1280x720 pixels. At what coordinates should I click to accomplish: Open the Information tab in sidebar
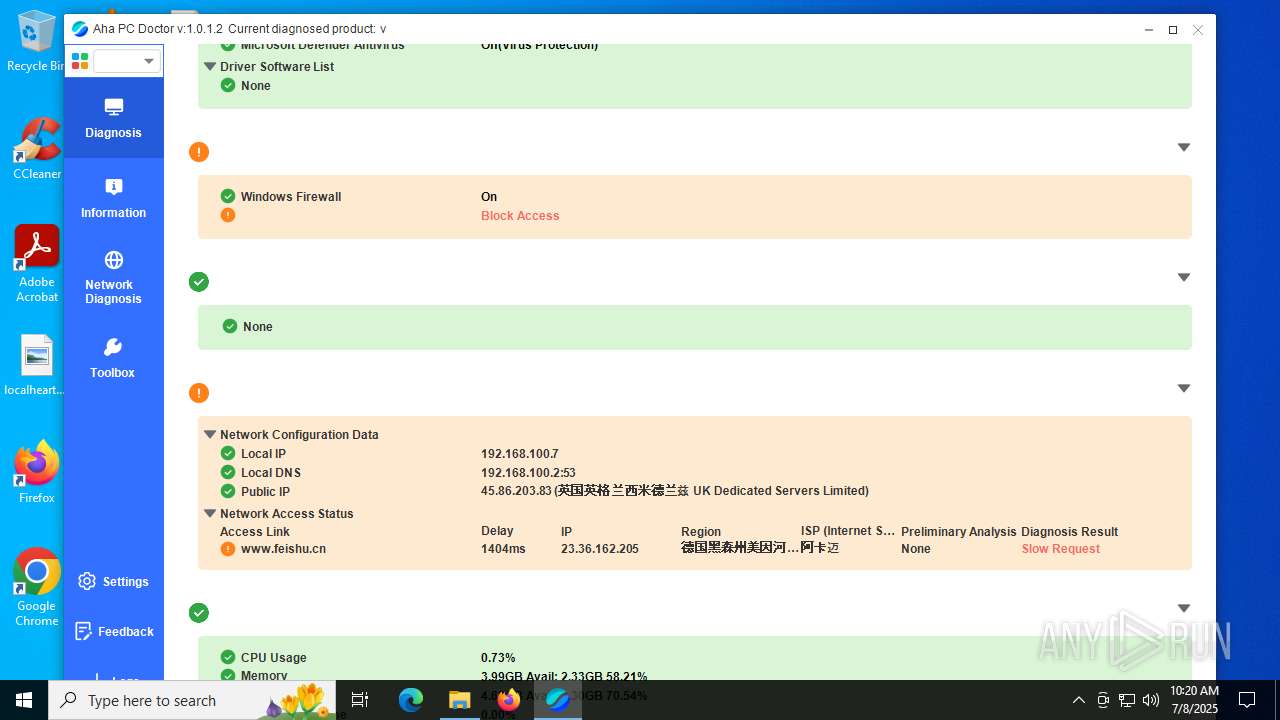[x=113, y=198]
